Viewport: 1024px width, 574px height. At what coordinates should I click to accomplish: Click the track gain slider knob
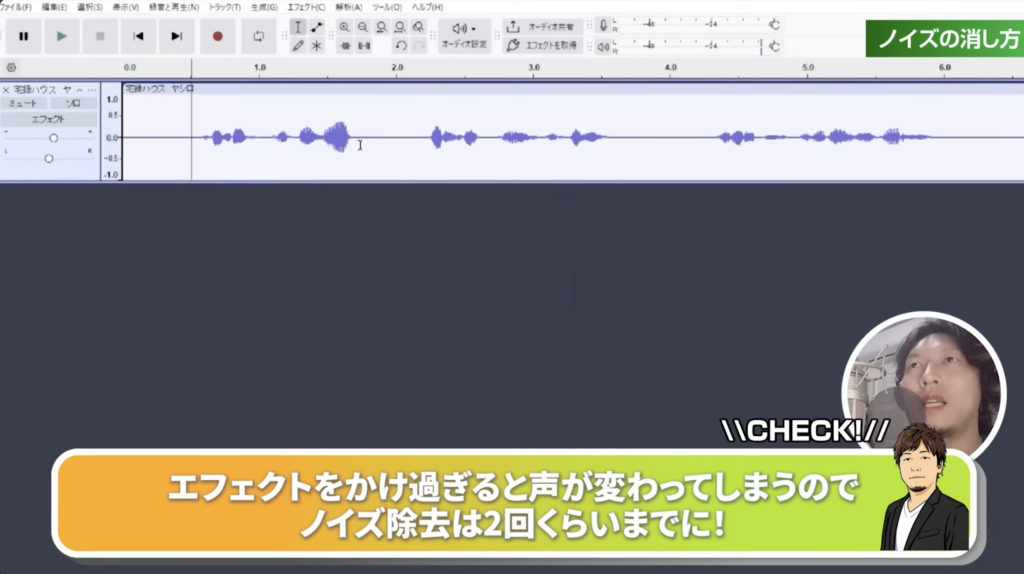pyautogui.click(x=53, y=138)
